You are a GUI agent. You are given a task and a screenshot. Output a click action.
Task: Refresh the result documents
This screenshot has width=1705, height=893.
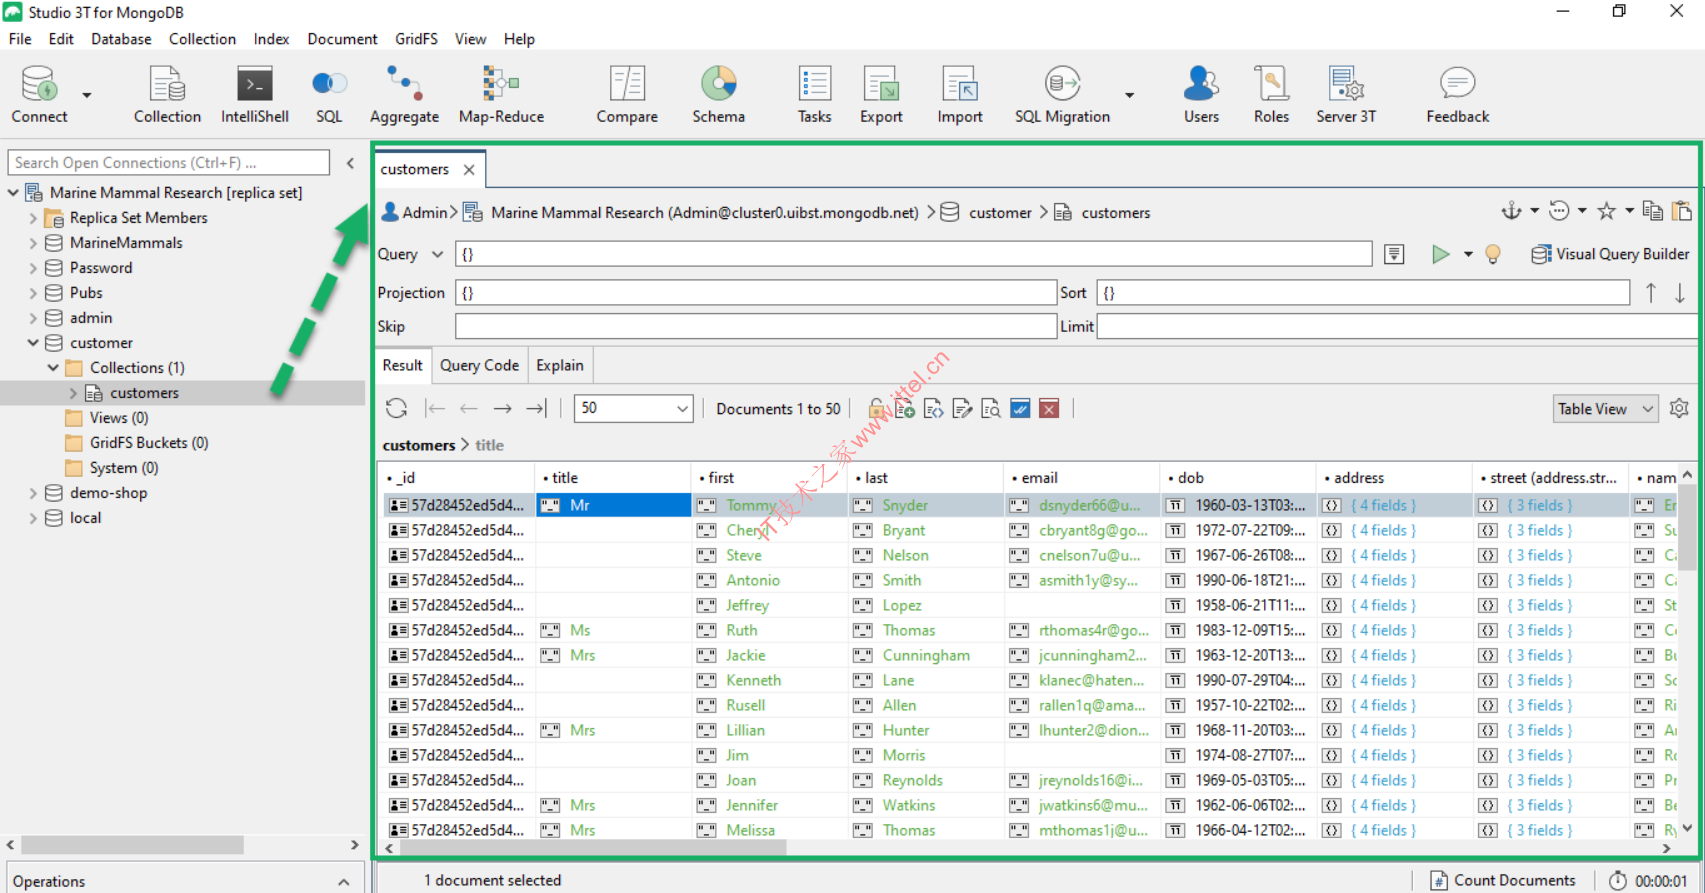pyautogui.click(x=397, y=408)
